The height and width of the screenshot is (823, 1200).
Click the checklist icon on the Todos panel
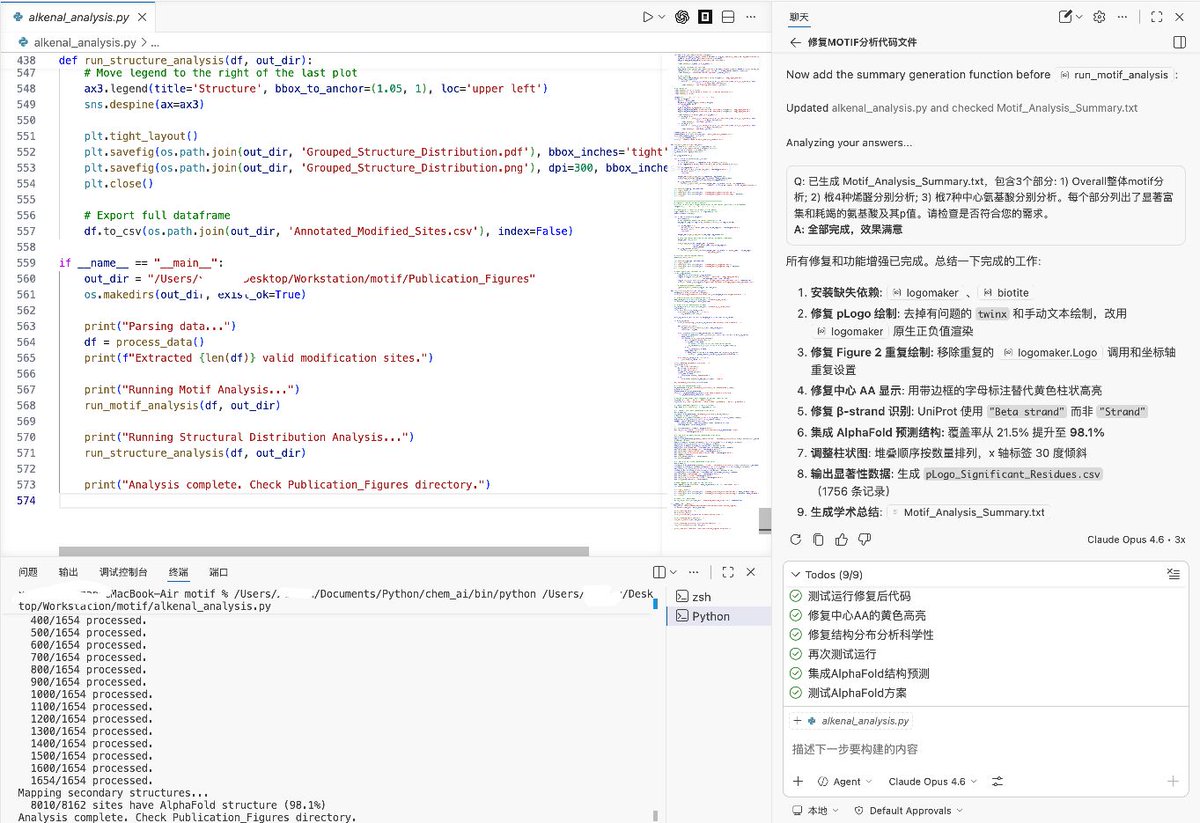point(1175,574)
